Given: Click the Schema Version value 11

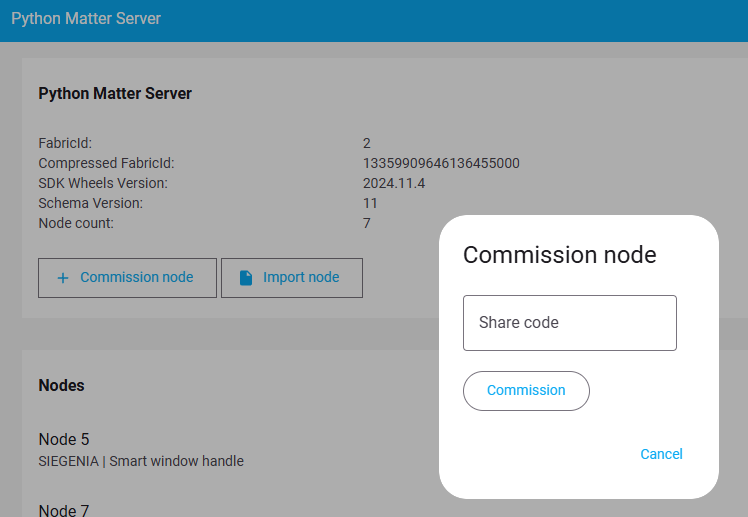Looking at the screenshot, I should (370, 203).
